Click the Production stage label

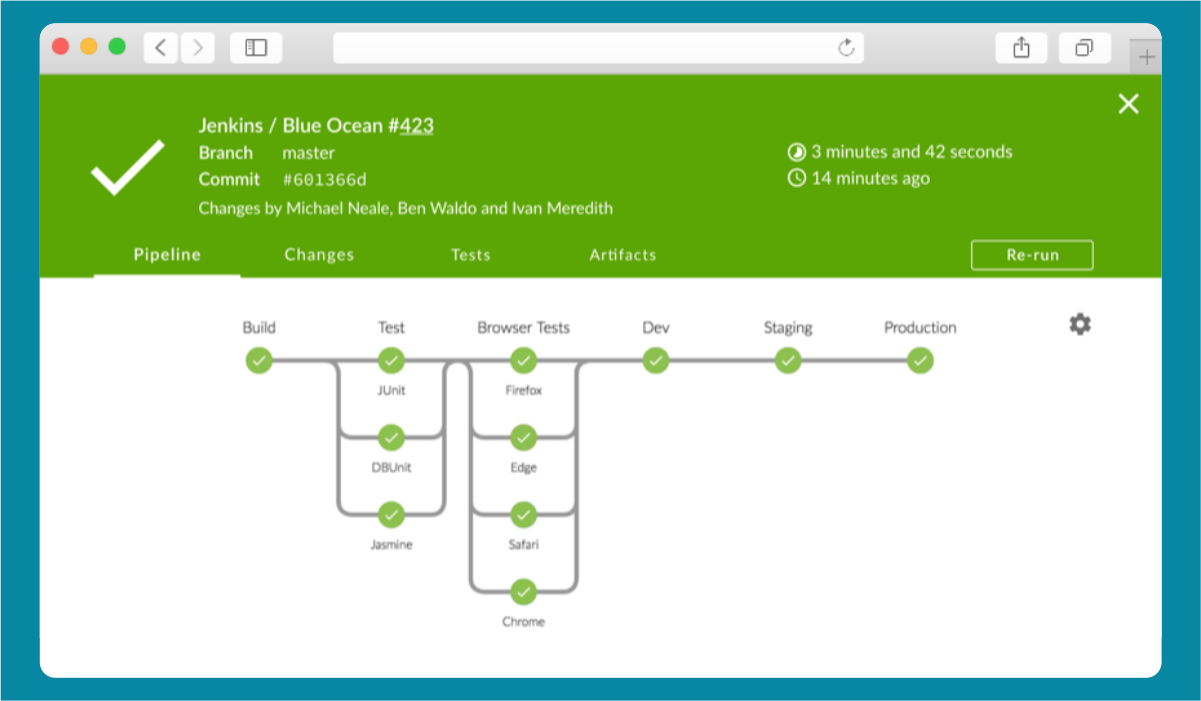point(920,327)
